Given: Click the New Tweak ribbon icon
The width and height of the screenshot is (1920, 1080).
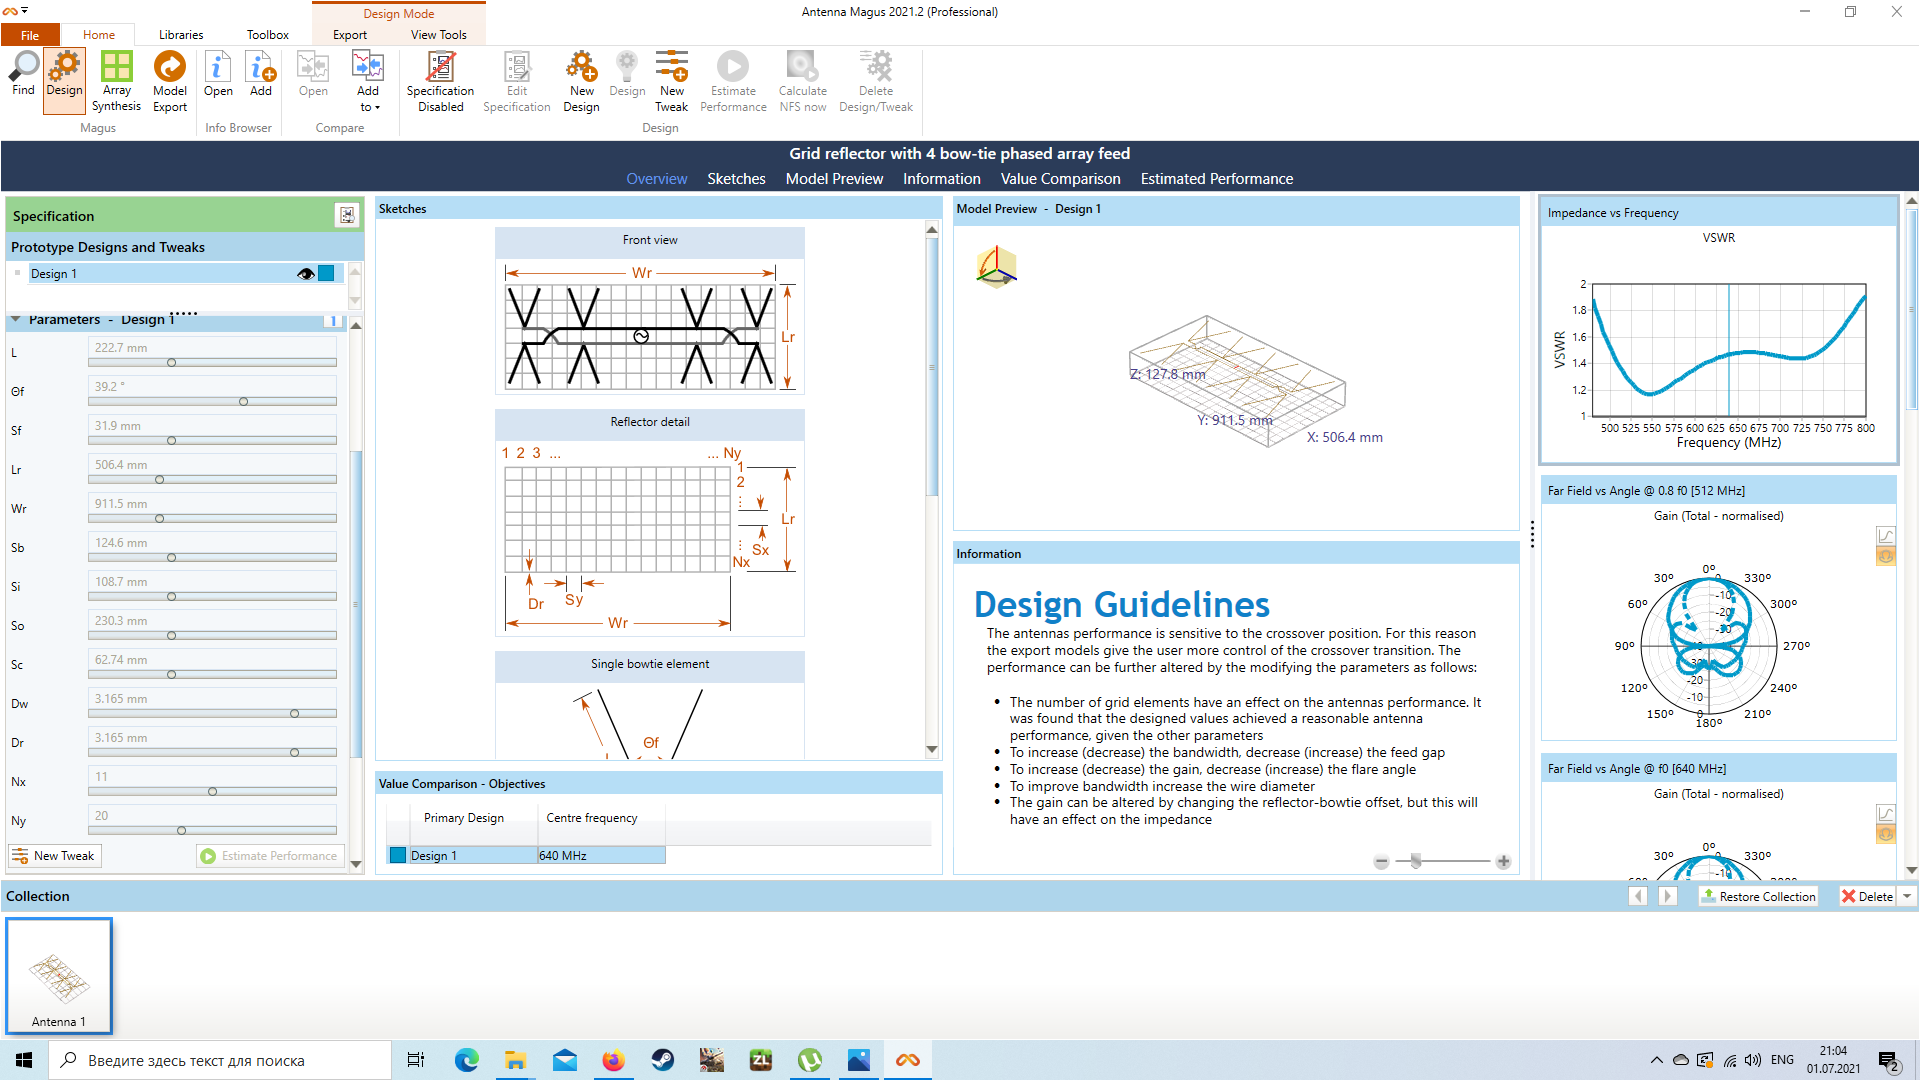Looking at the screenshot, I should [671, 67].
